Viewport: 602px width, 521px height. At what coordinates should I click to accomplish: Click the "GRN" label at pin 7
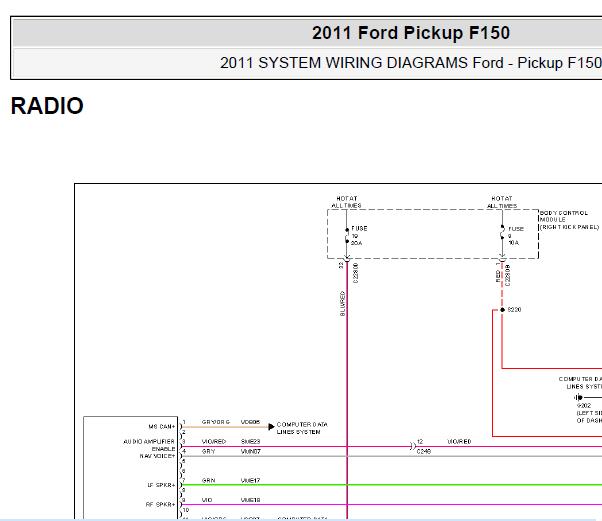click(208, 480)
